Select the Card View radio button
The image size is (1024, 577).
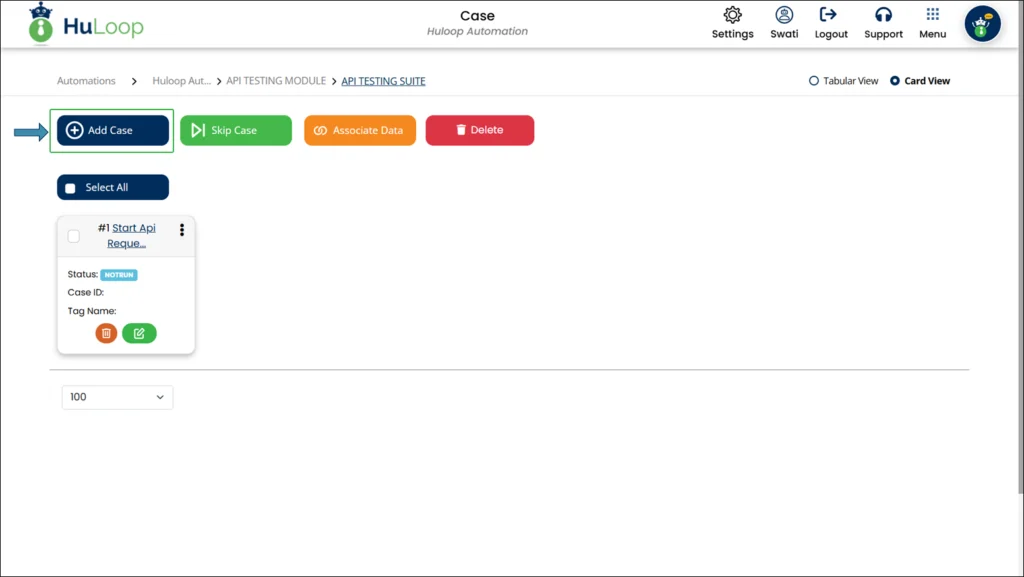pos(895,81)
